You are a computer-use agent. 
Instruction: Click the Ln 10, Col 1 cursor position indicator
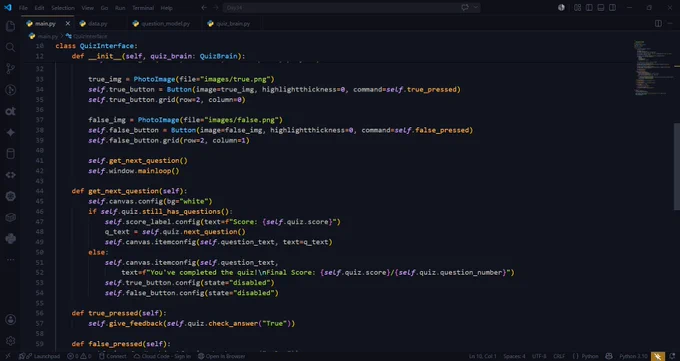tap(482, 356)
